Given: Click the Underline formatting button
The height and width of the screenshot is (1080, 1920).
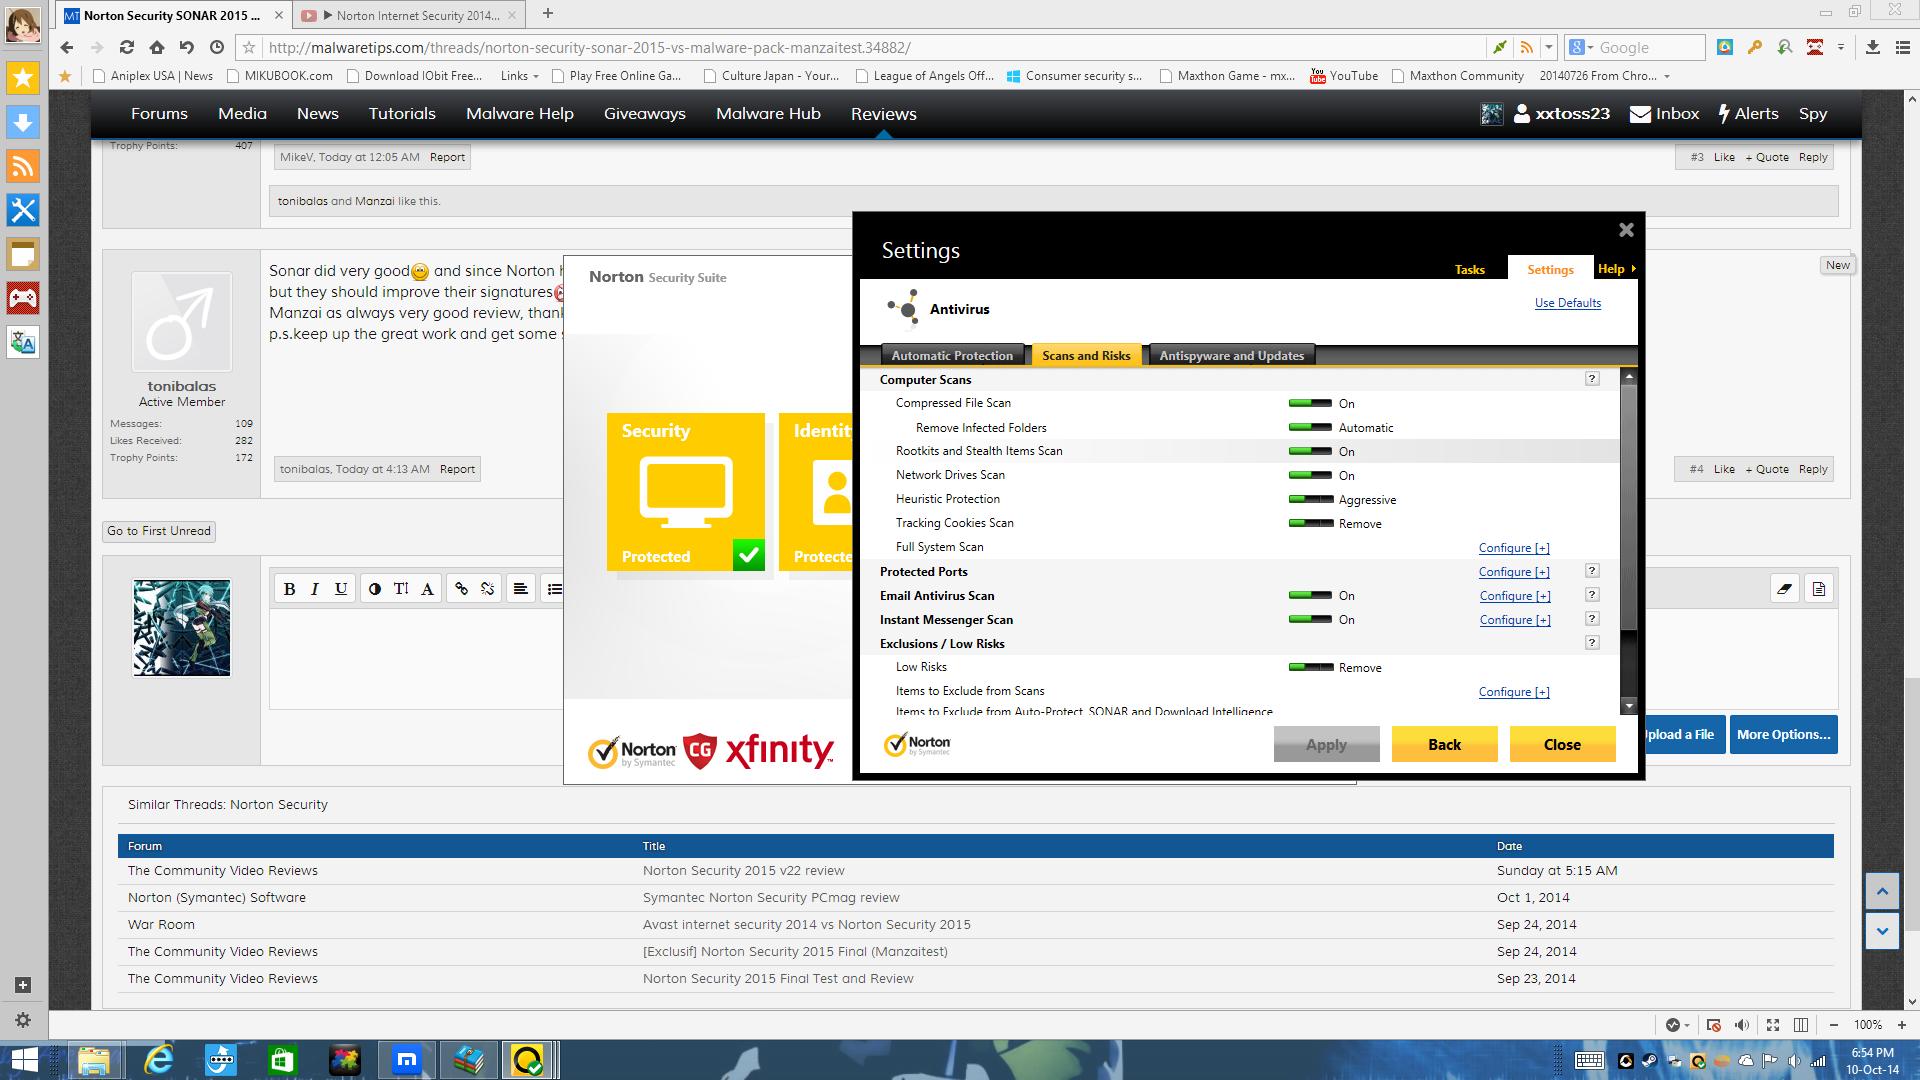Looking at the screenshot, I should (x=341, y=589).
